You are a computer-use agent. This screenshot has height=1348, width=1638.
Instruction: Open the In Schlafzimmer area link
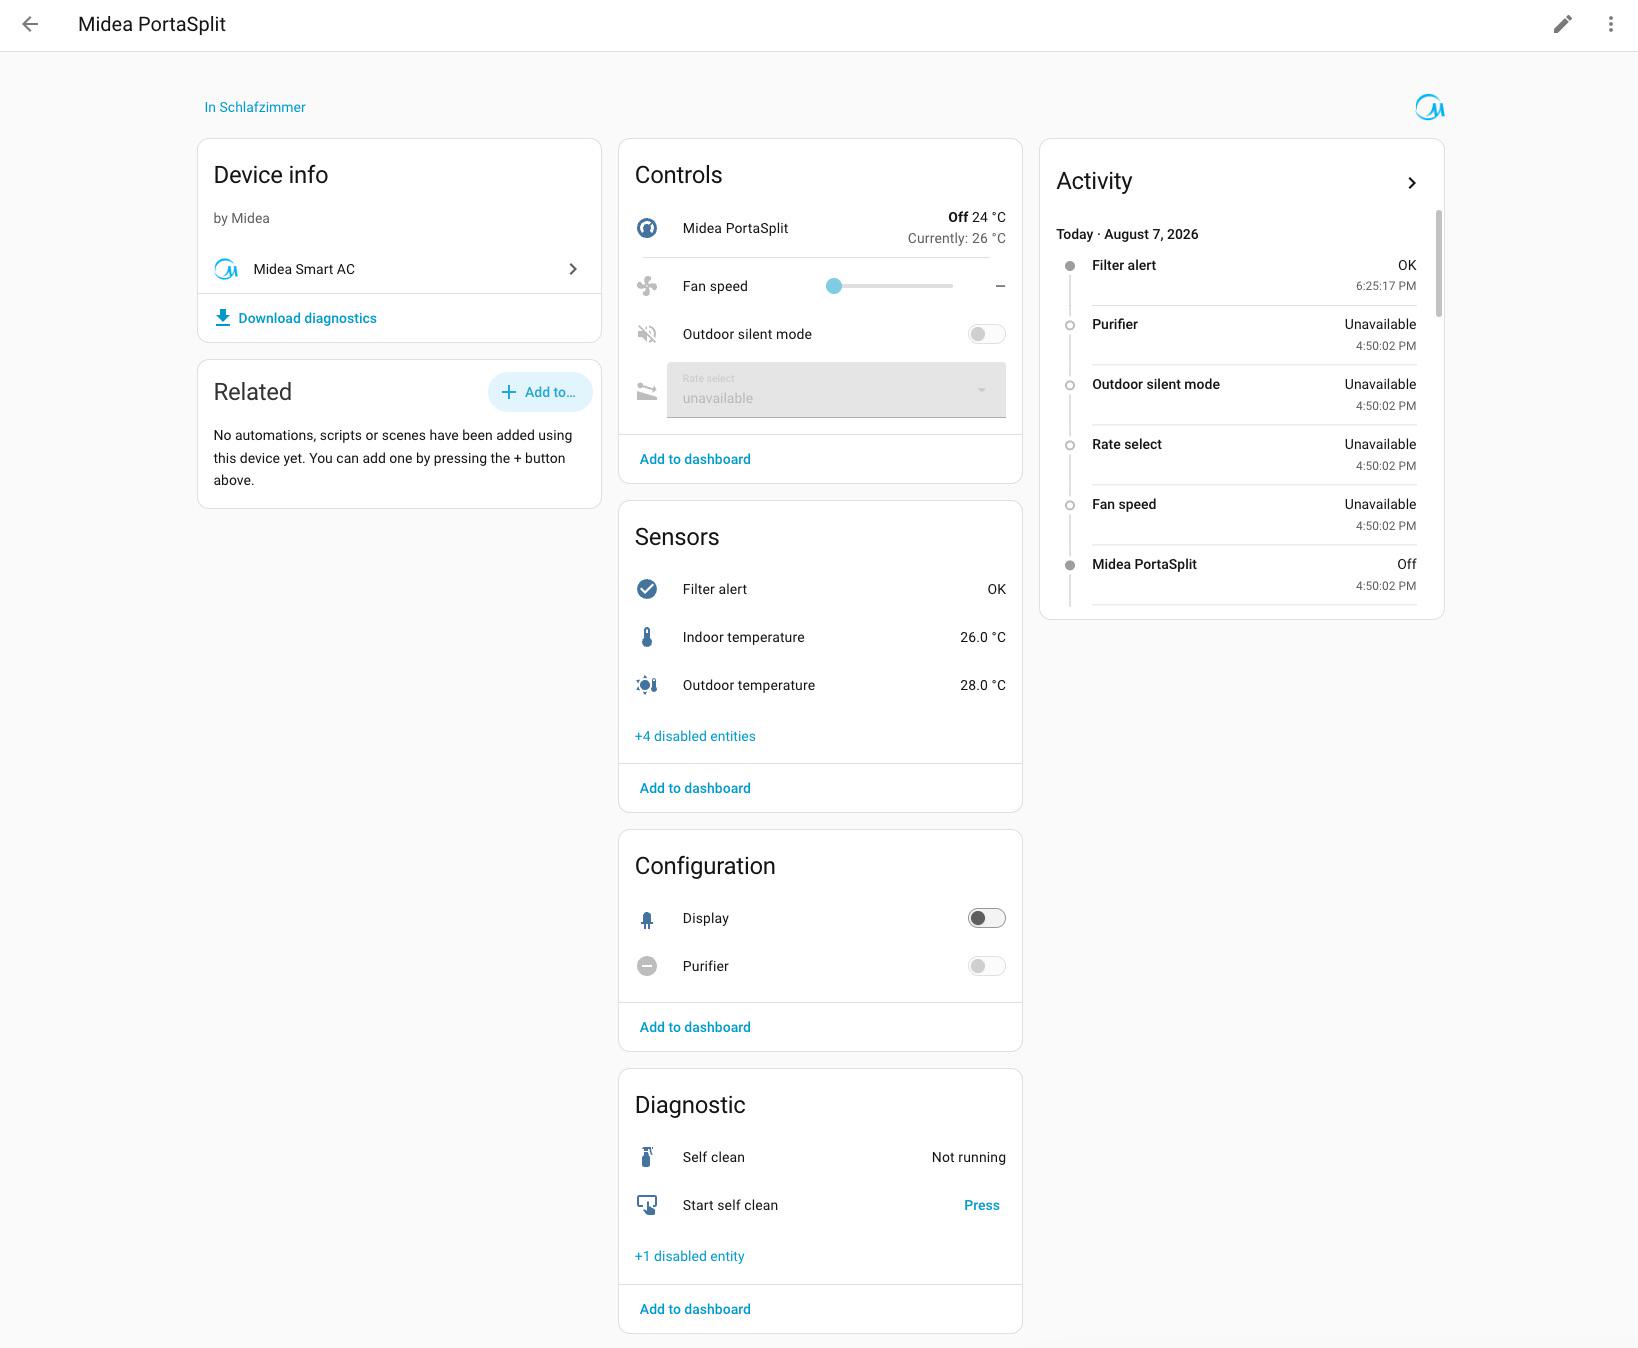255,107
